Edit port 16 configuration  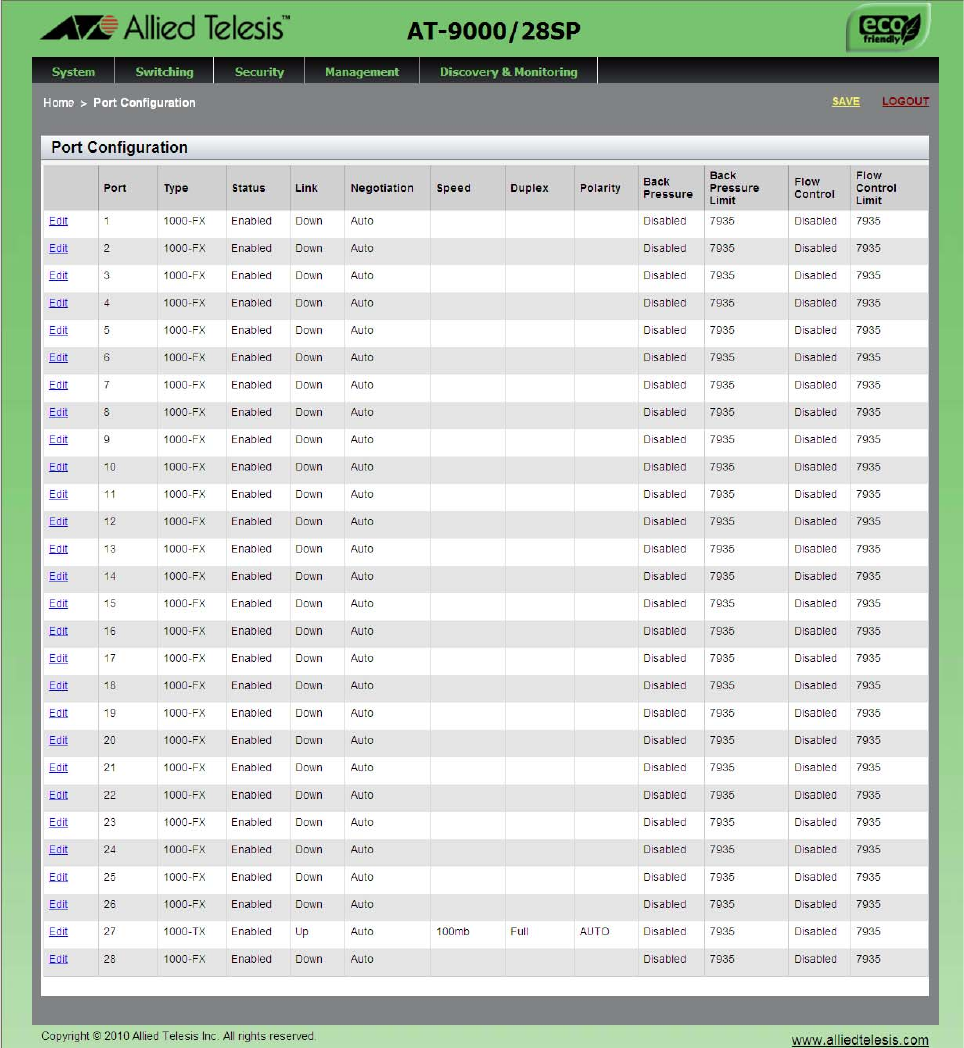point(58,631)
